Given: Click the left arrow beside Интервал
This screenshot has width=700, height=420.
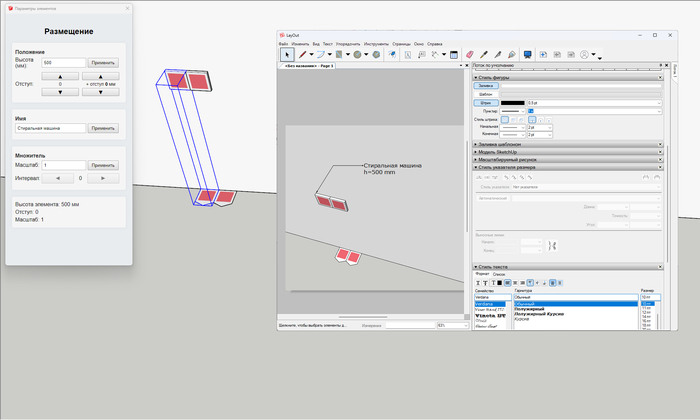Looking at the screenshot, I should (57, 178).
